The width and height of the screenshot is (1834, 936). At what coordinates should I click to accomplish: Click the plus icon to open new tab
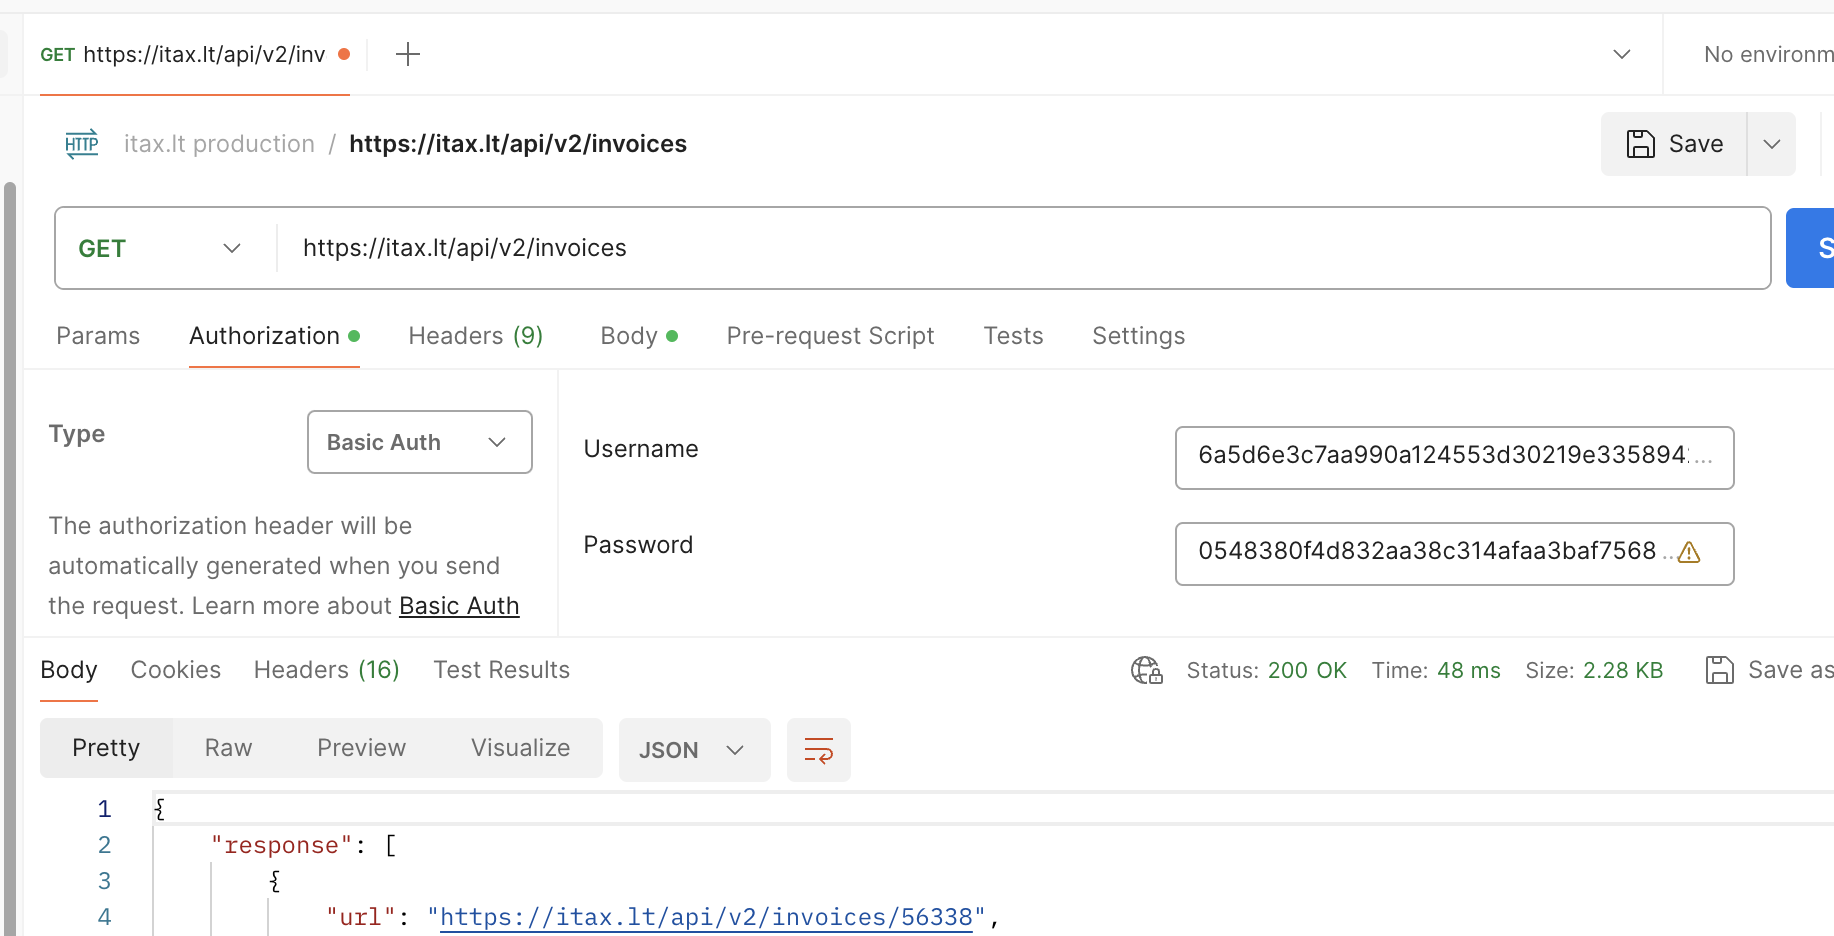coord(408,54)
